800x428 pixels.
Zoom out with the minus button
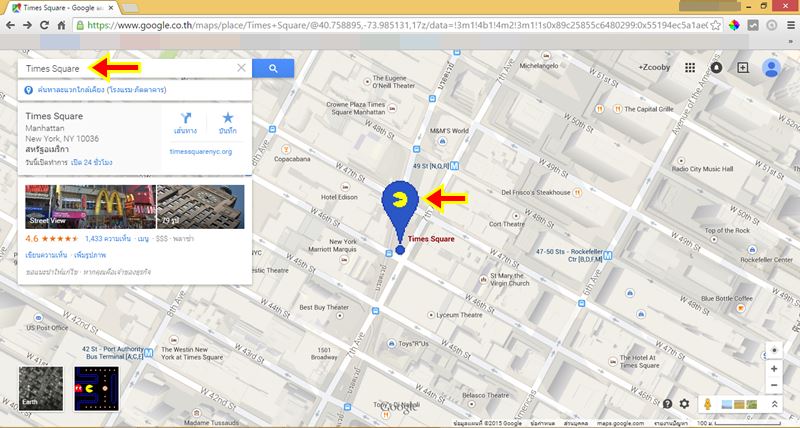pos(774,385)
